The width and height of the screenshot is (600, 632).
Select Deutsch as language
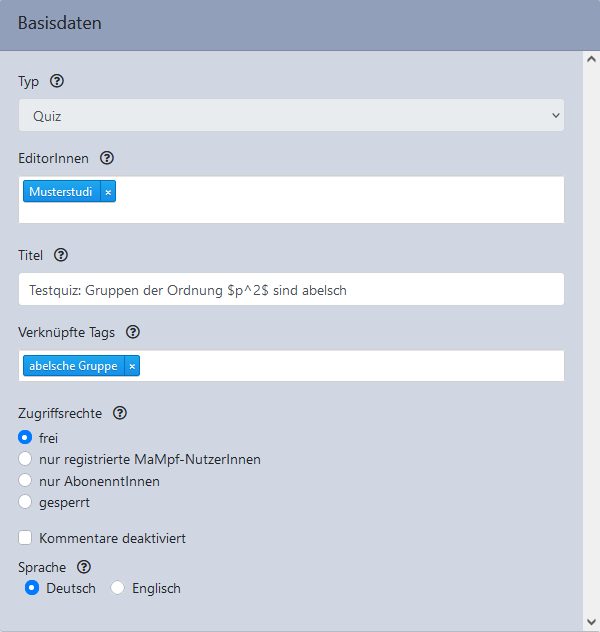33,588
